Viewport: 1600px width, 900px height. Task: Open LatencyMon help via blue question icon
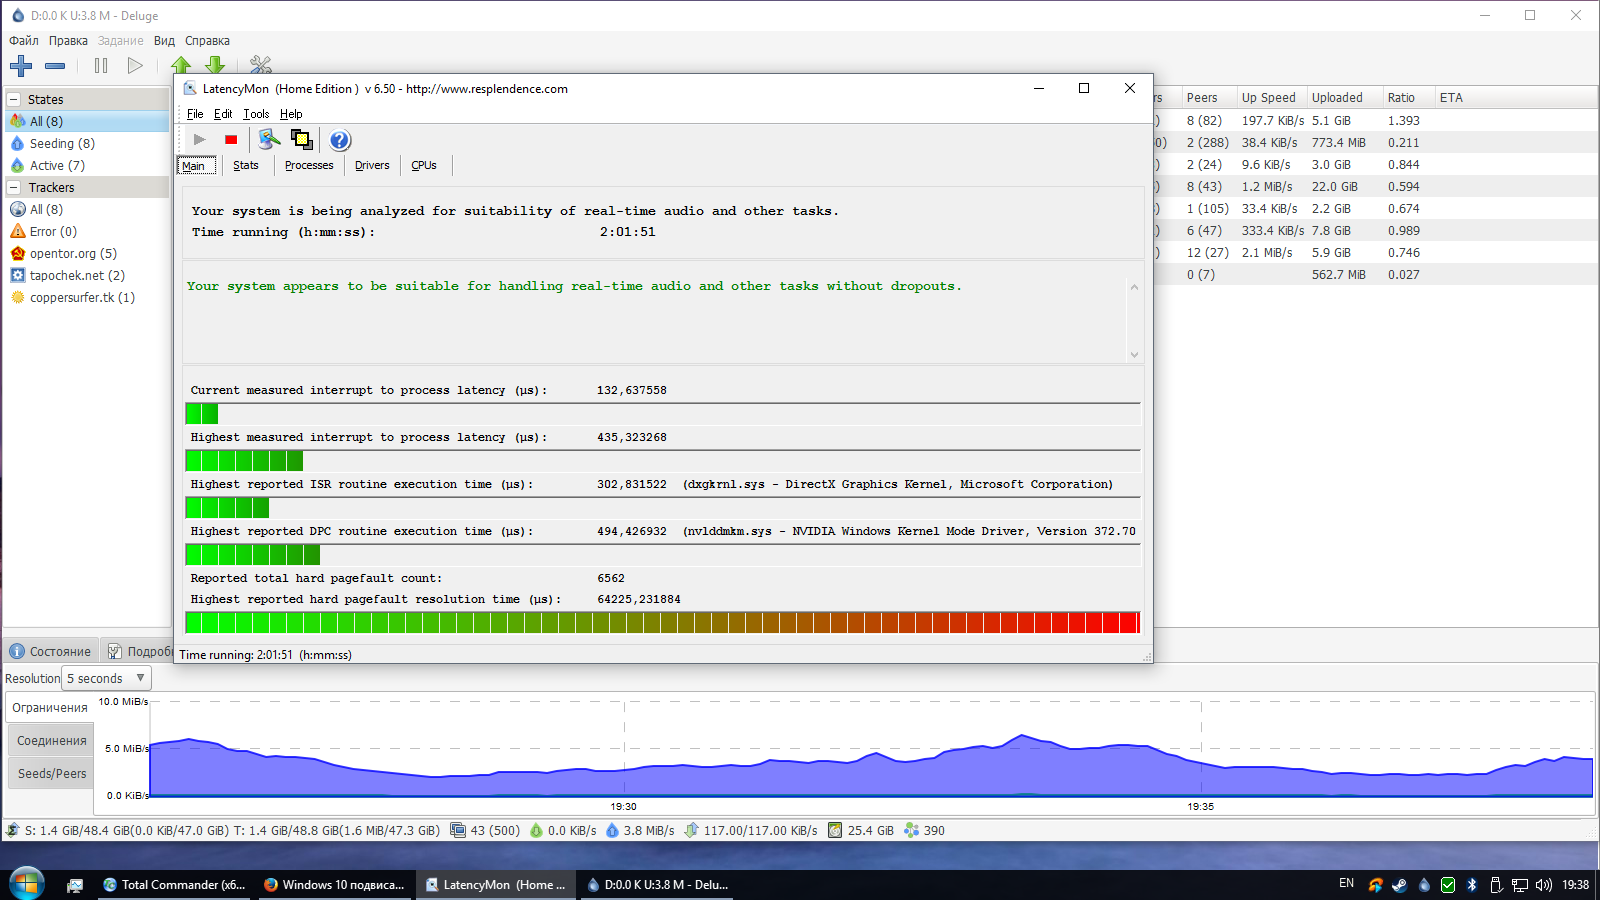340,140
